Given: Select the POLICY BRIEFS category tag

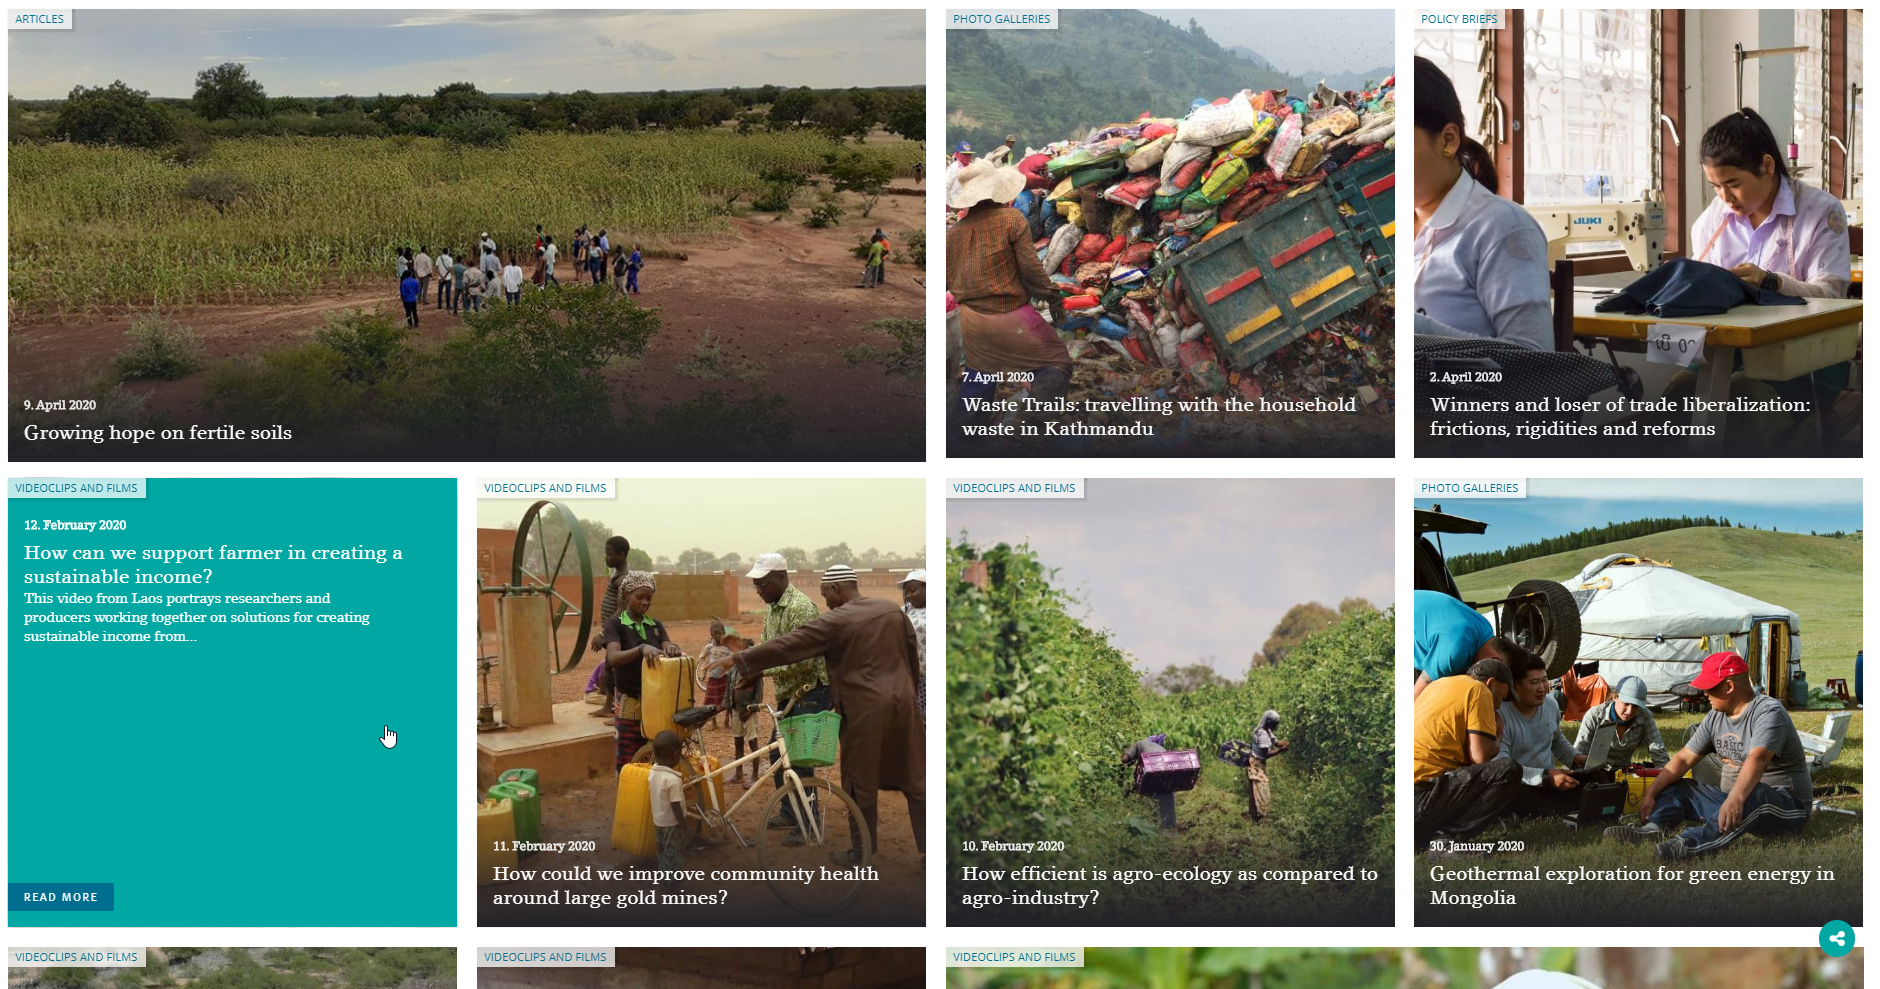Looking at the screenshot, I should point(1459,19).
